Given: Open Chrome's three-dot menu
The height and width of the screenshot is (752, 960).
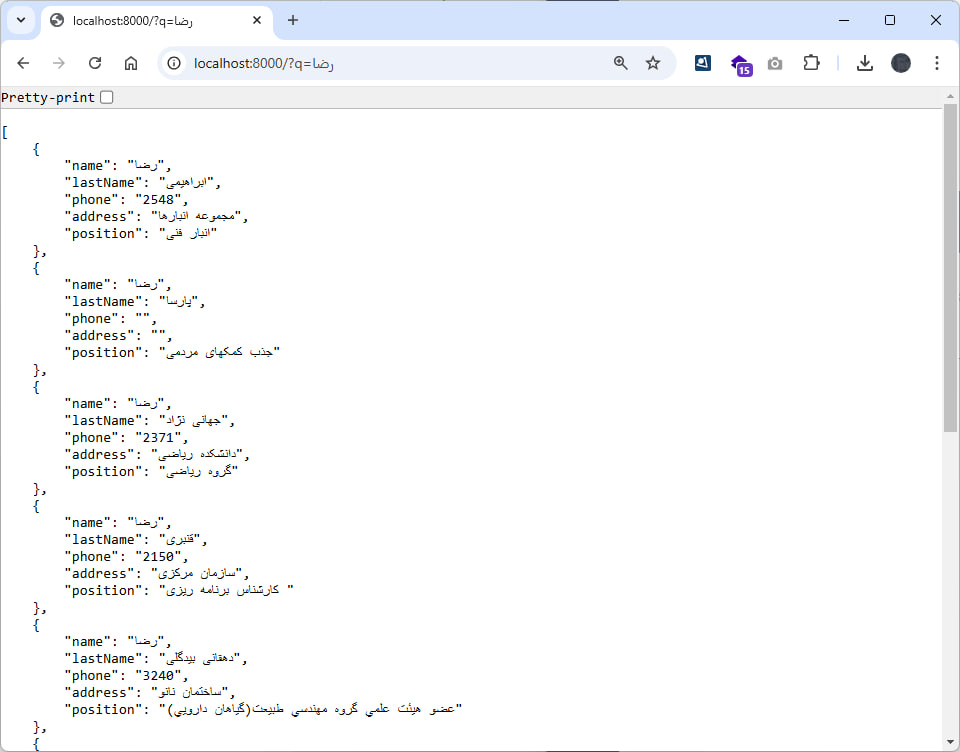Looking at the screenshot, I should [x=937, y=63].
